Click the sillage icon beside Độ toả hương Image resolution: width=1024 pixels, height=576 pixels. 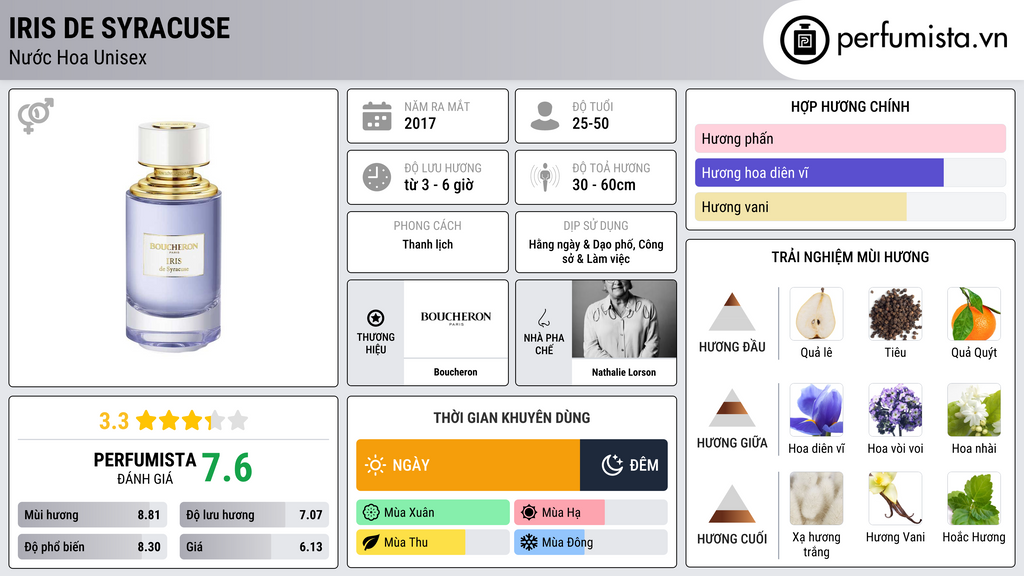tap(545, 177)
